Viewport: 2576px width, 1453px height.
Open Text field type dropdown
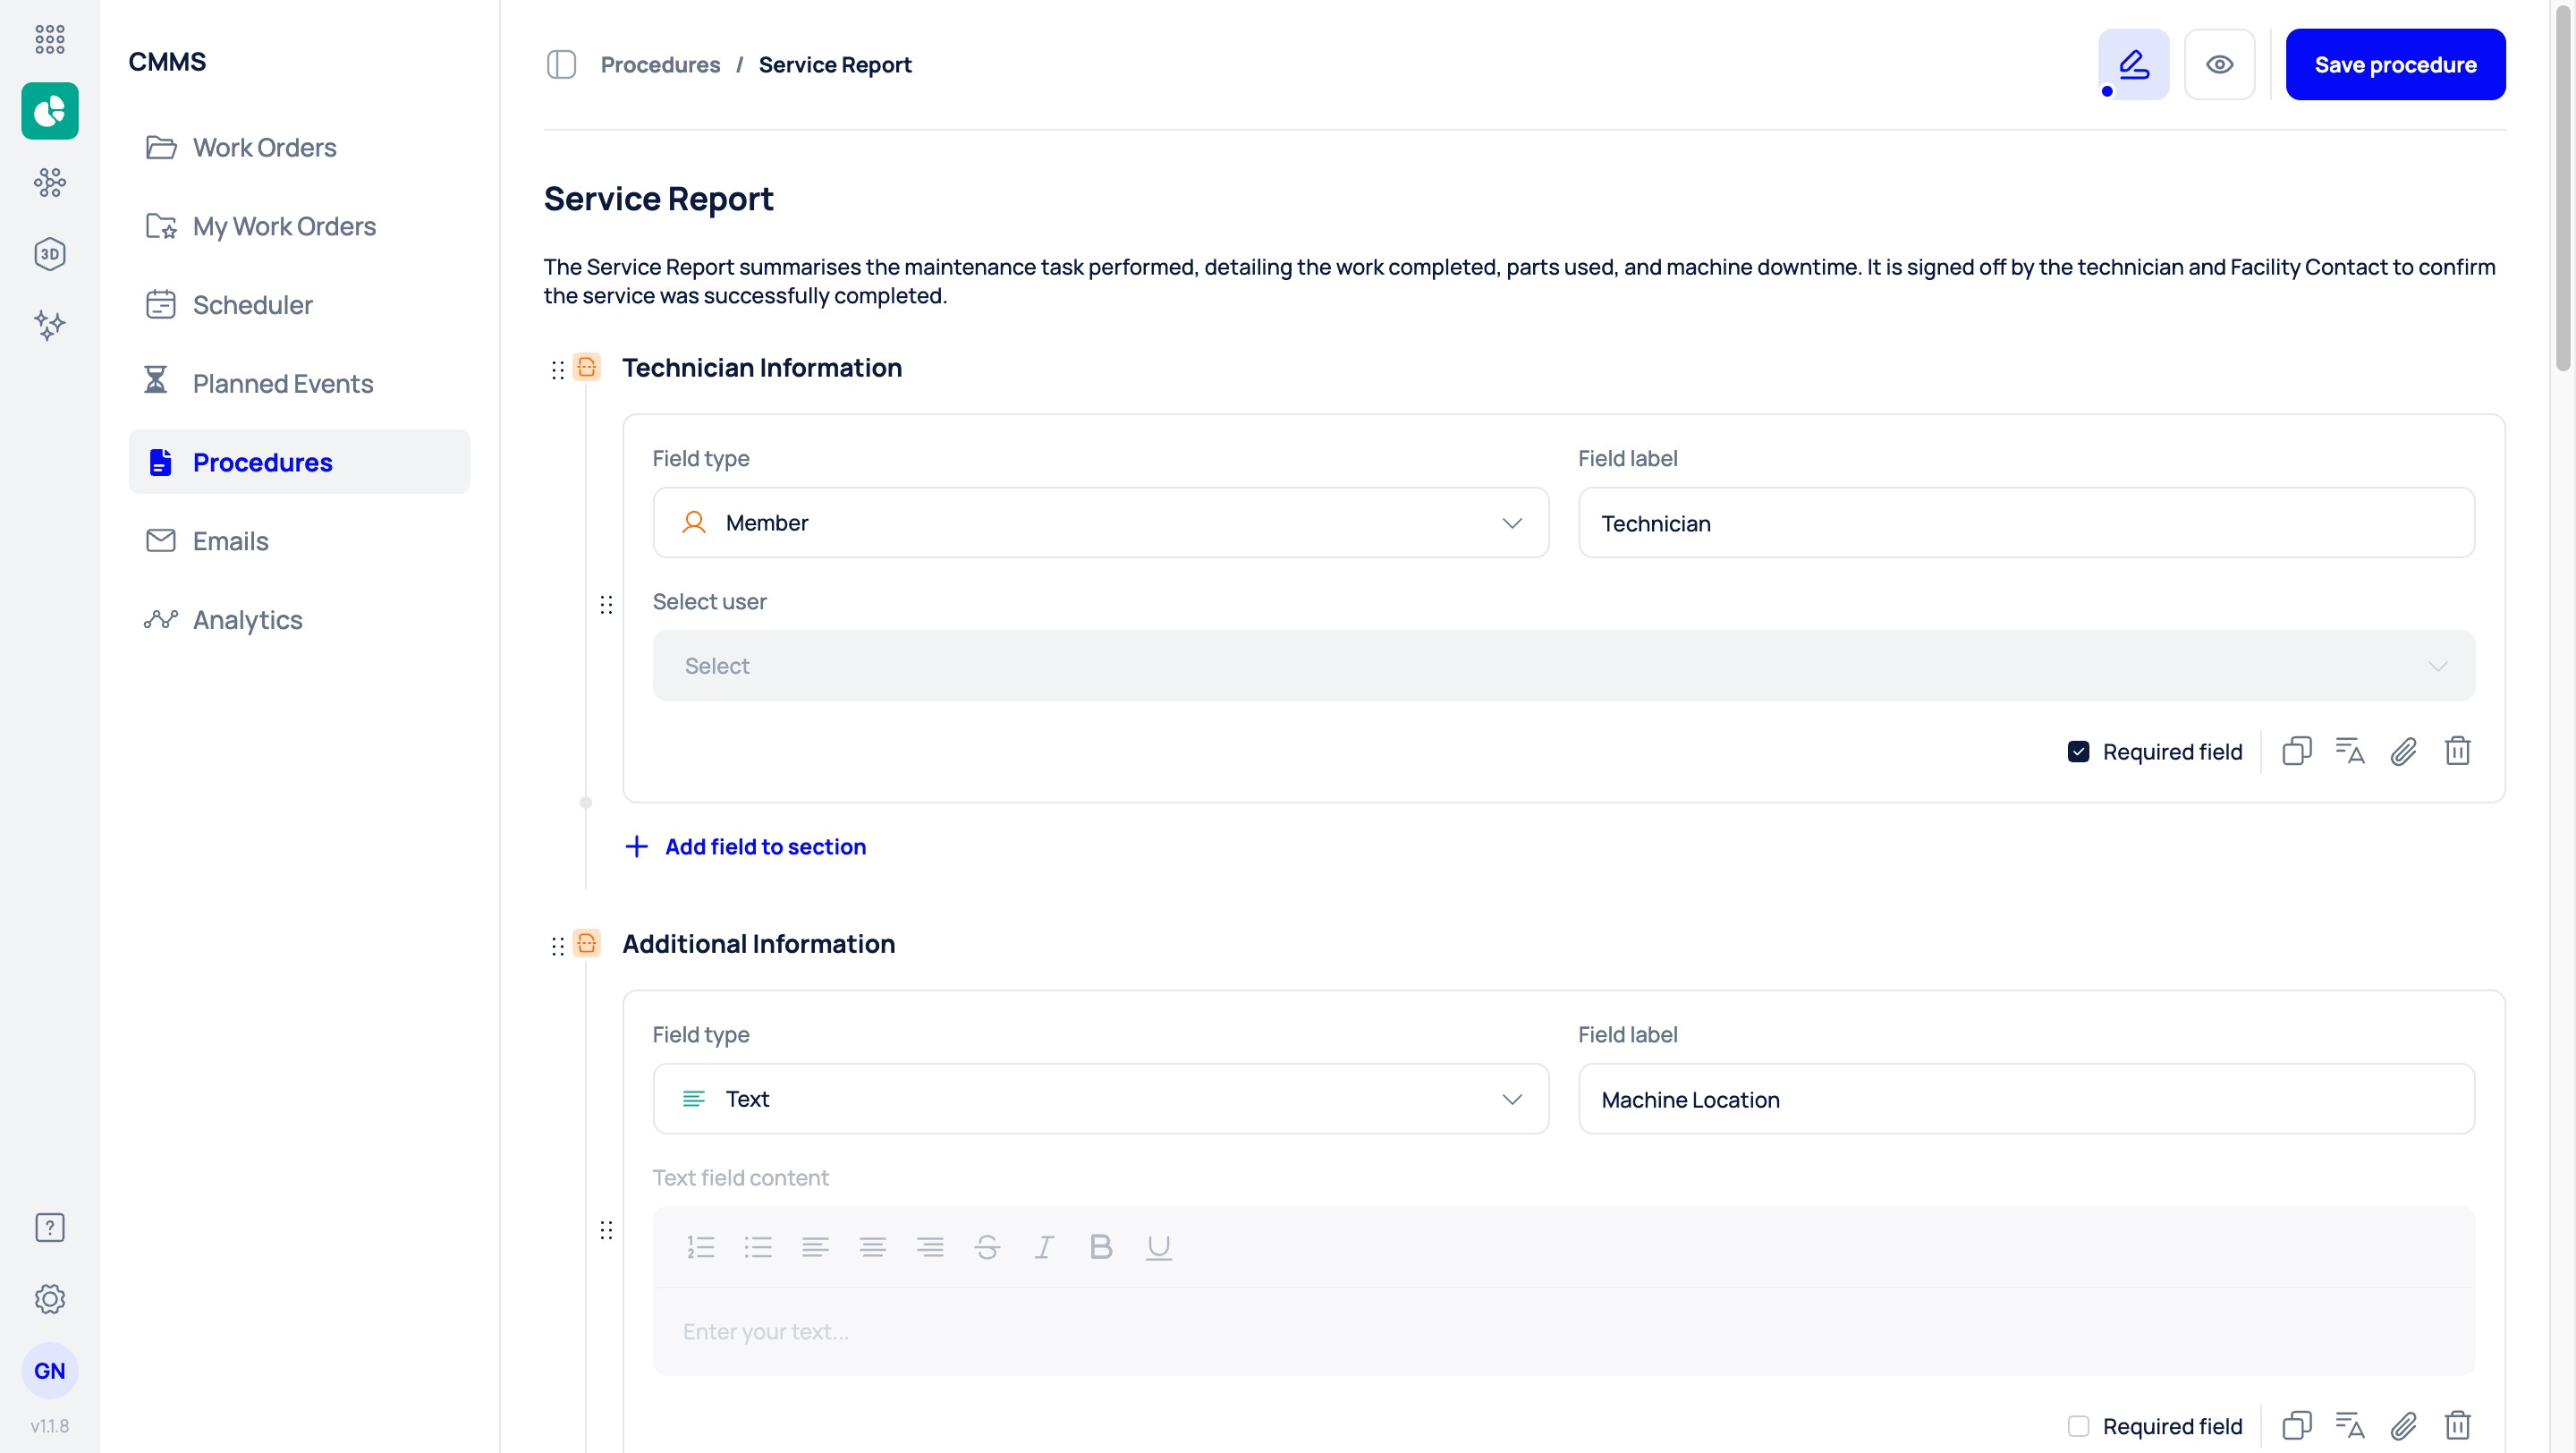(1100, 1099)
